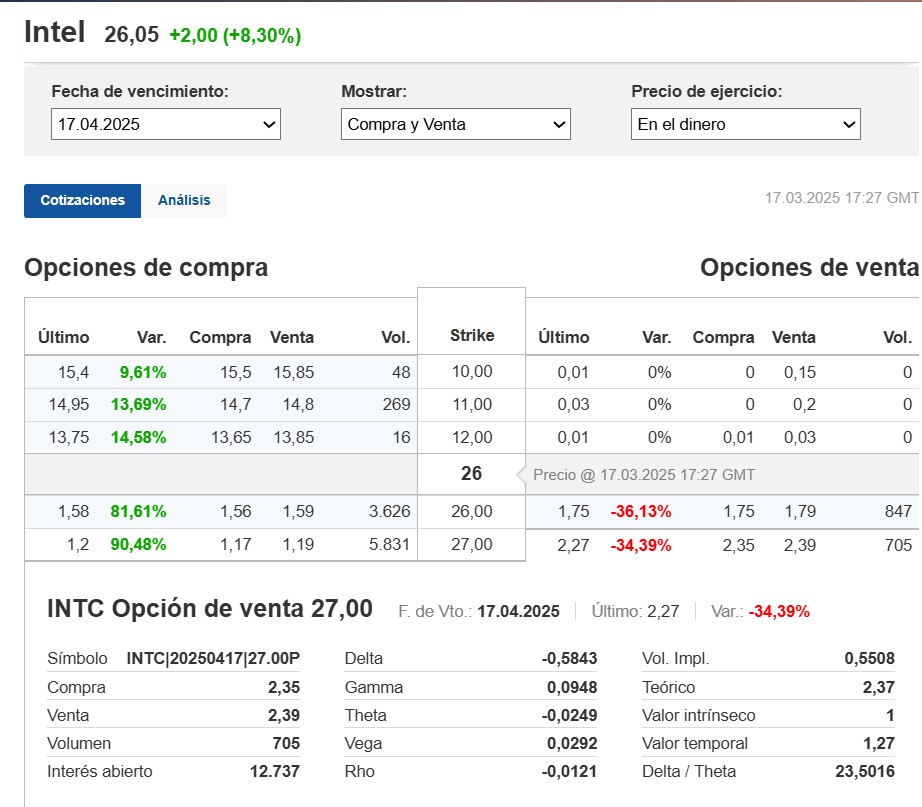Click the put last price 2,27 in the table
The width and height of the screenshot is (922, 807).
click(573, 545)
